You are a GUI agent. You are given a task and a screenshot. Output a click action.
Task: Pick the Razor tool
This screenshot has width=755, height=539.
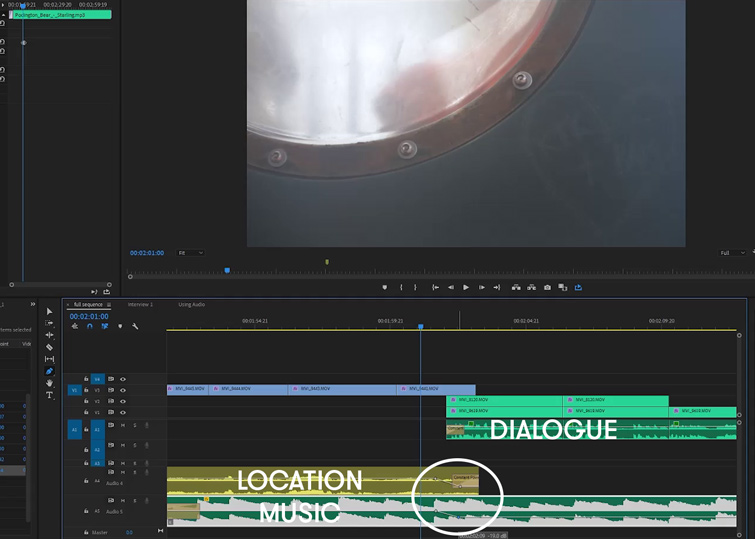click(x=50, y=347)
